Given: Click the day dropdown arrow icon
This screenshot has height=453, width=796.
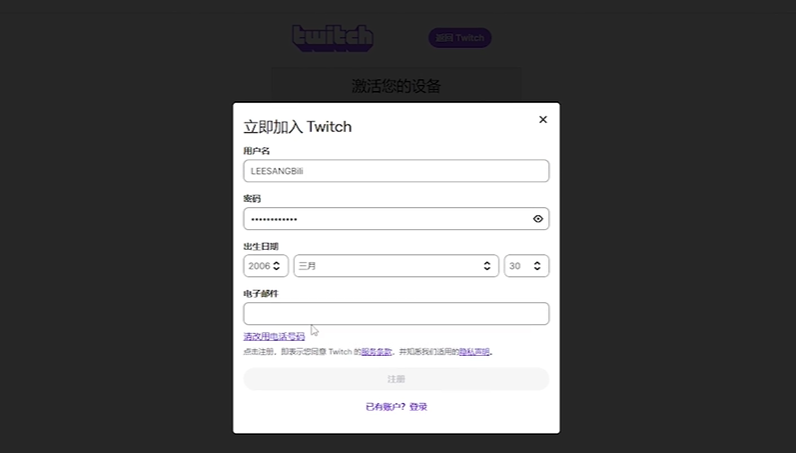Looking at the screenshot, I should click(538, 266).
